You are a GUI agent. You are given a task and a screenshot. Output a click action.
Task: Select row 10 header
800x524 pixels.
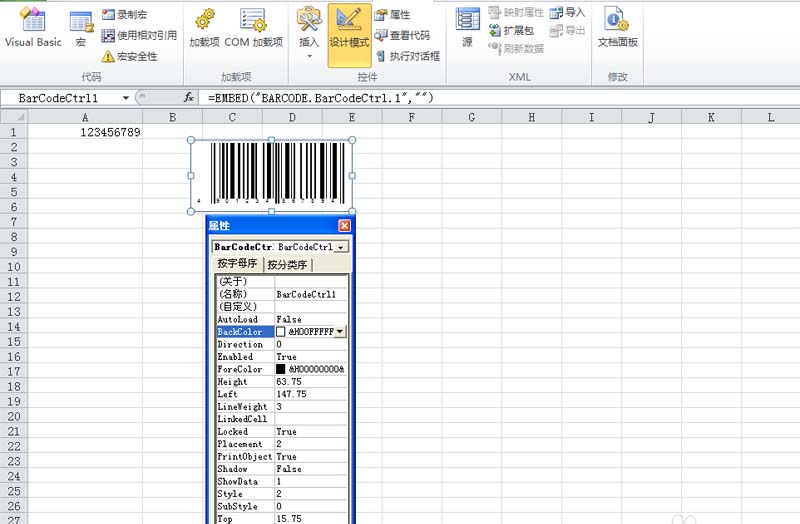(14, 267)
